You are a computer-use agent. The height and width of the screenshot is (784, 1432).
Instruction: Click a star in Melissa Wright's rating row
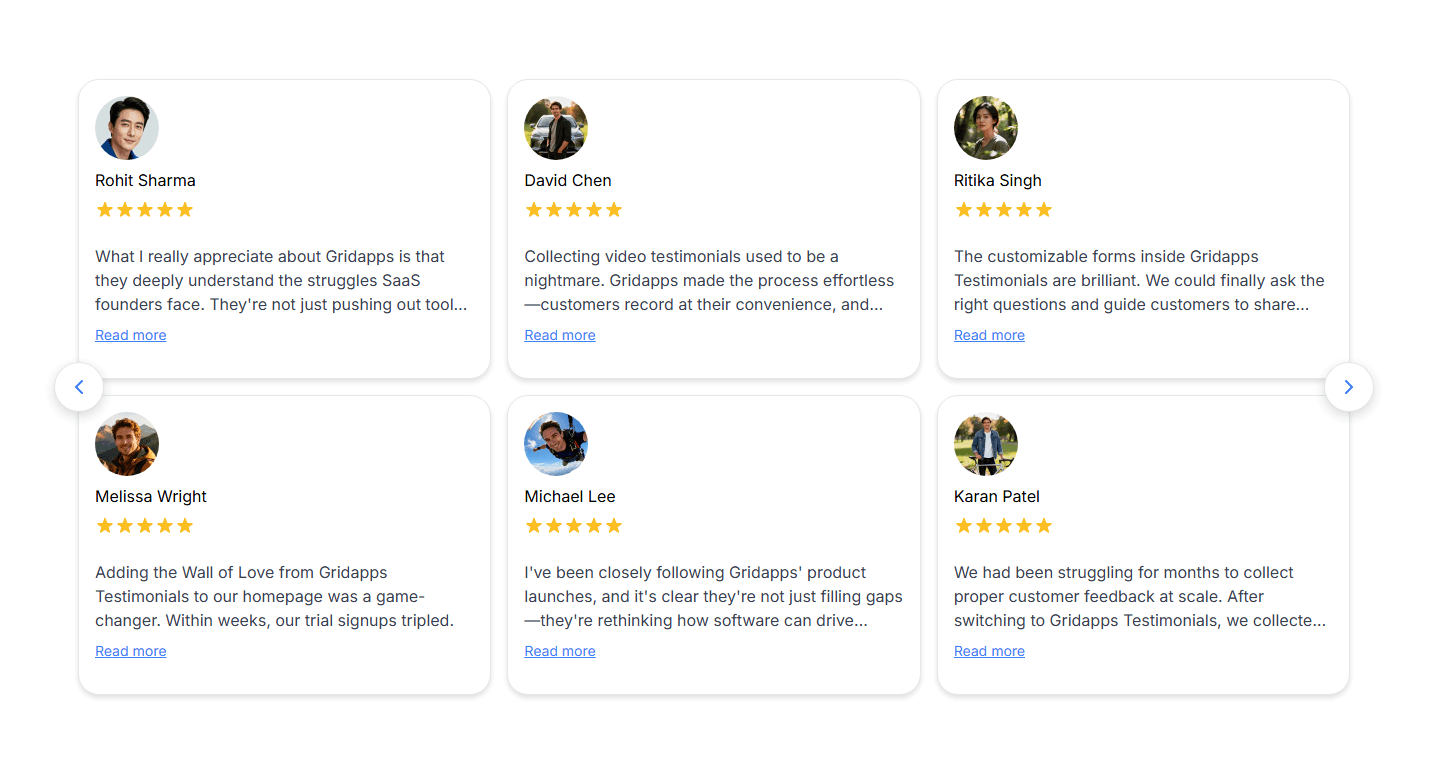point(144,525)
